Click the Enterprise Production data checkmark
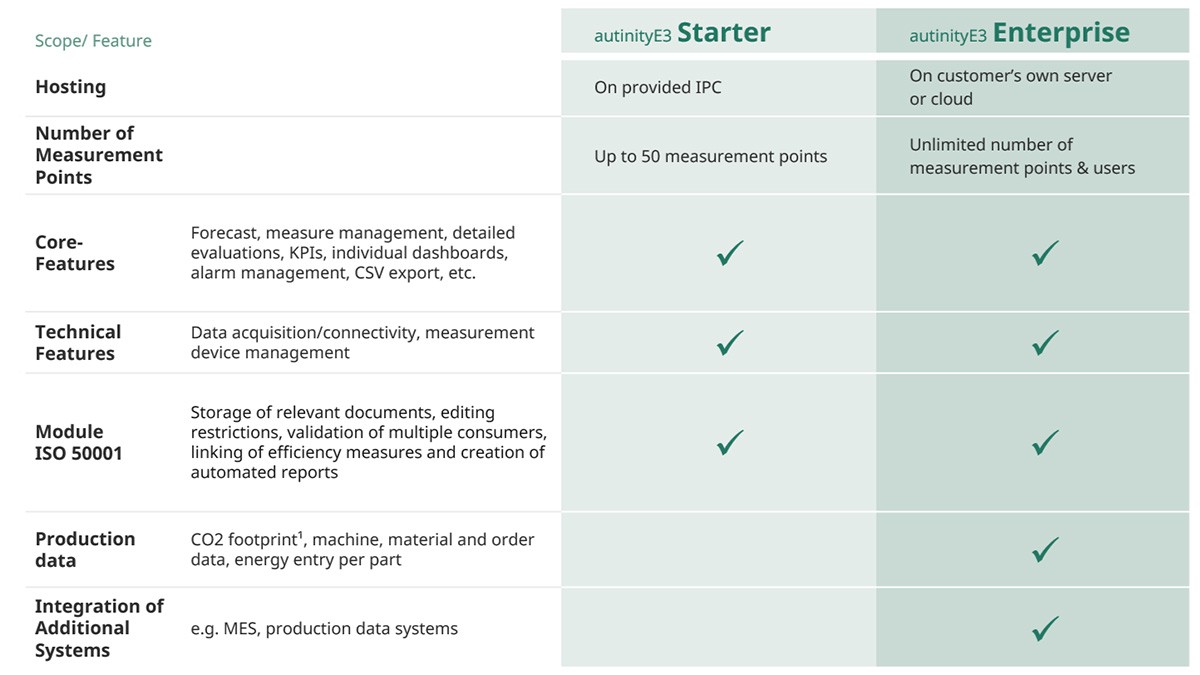 coord(1045,549)
